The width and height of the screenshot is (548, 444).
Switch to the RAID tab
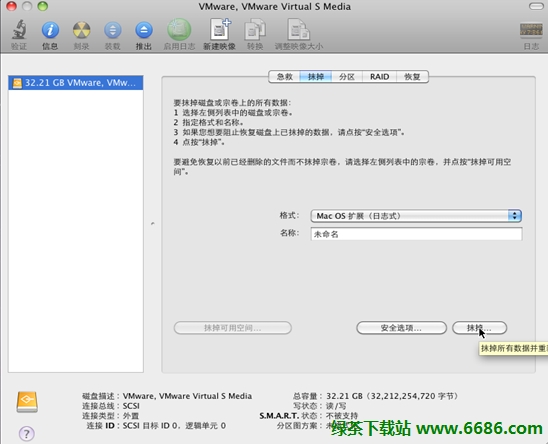point(380,77)
